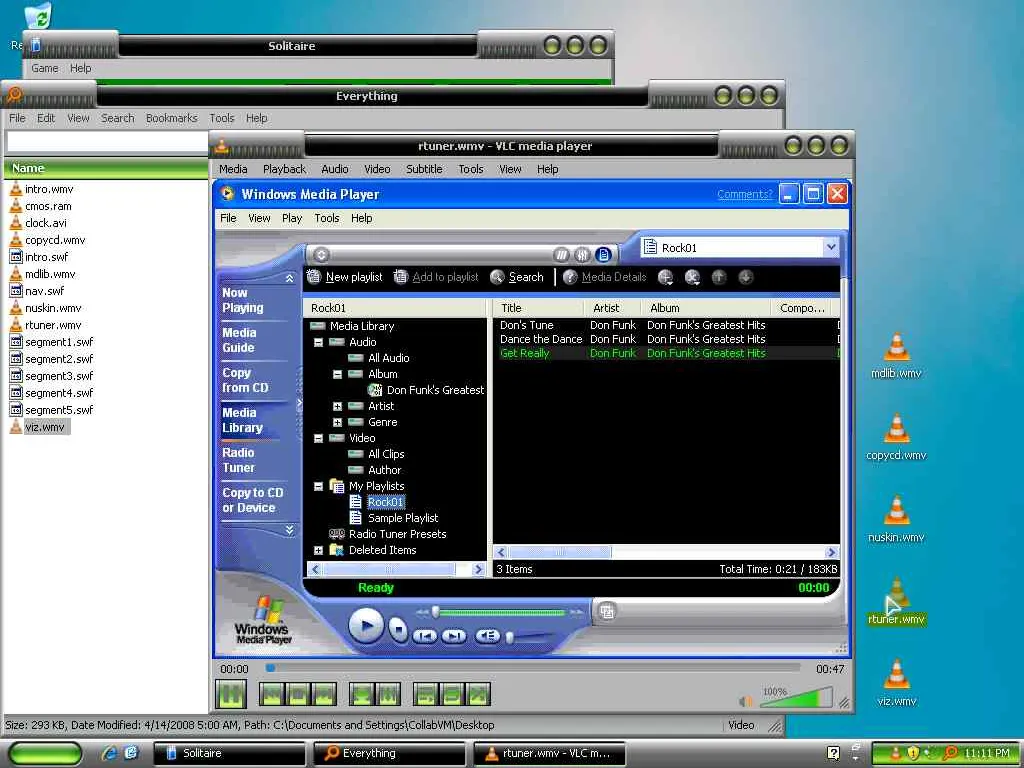Open Bookmarks menu in Everything window
1024x768 pixels.
click(x=172, y=118)
